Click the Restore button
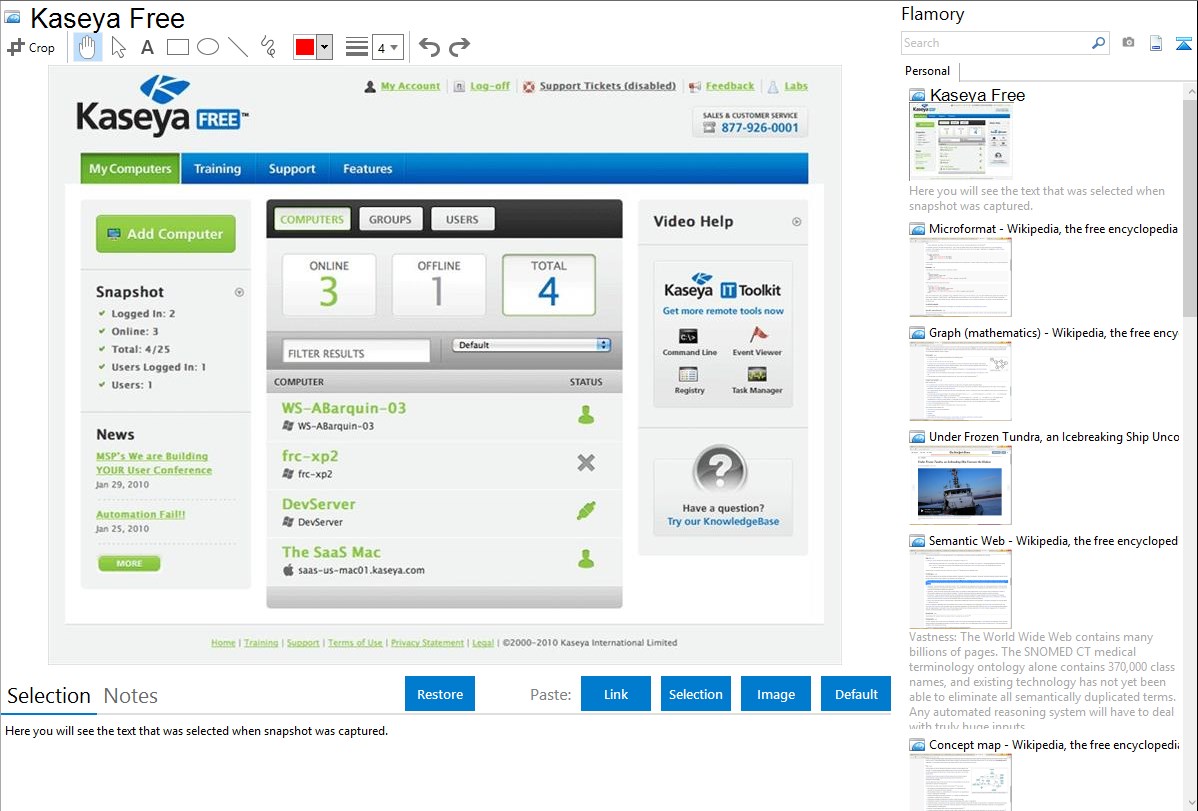Image resolution: width=1198 pixels, height=811 pixels. tap(440, 694)
